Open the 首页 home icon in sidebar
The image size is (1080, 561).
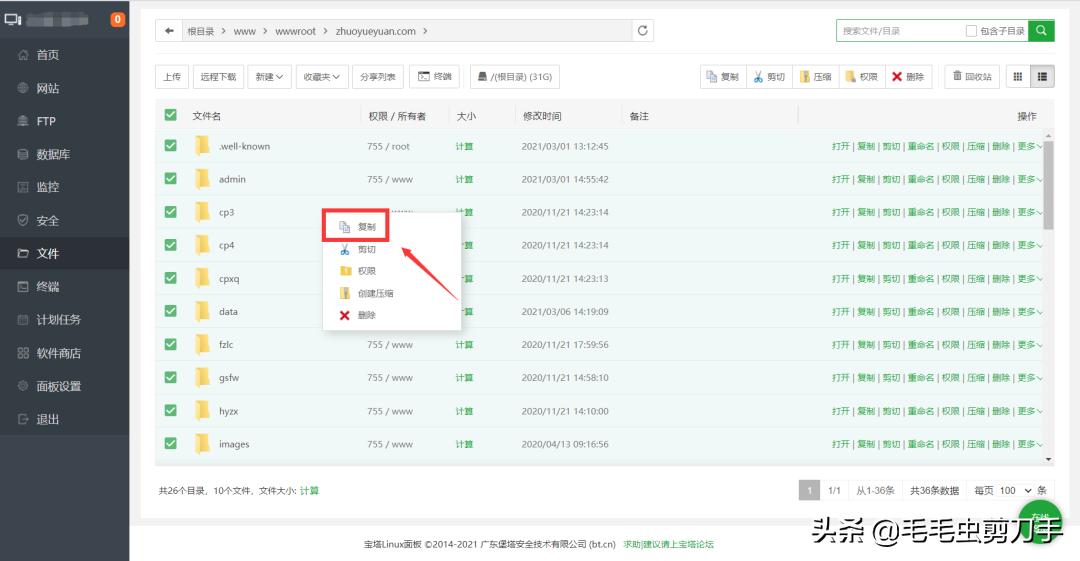(x=23, y=55)
